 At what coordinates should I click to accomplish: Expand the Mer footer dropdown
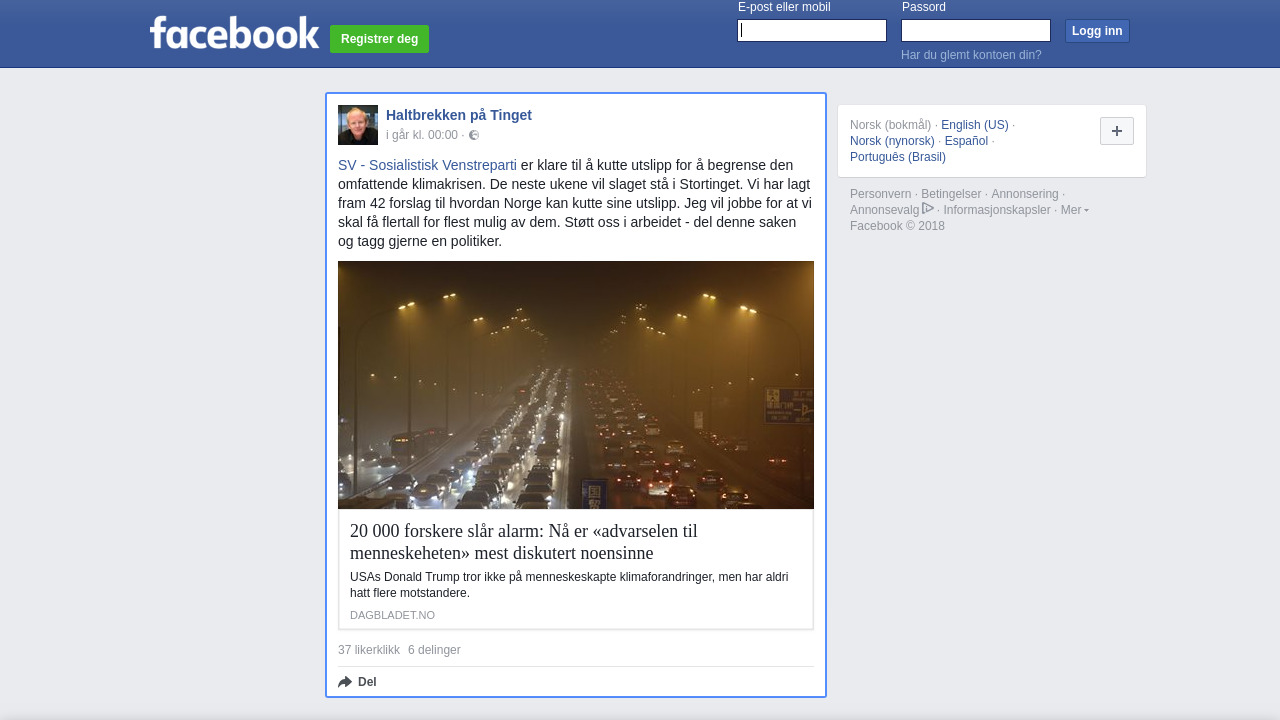[1074, 210]
